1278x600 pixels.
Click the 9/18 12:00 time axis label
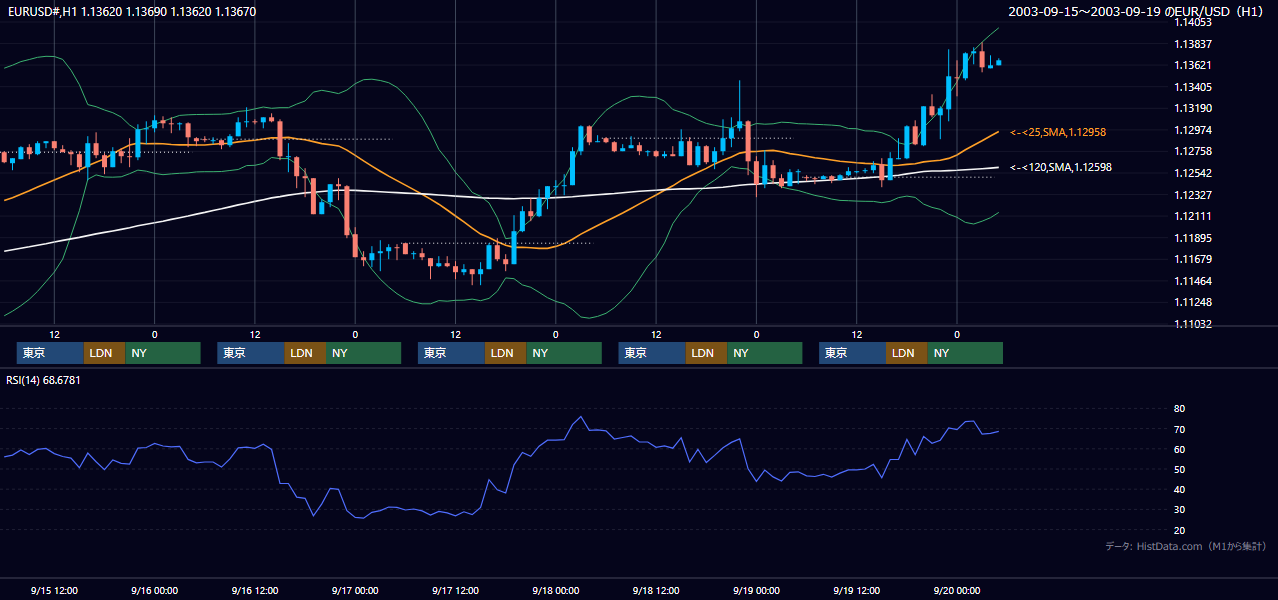[656, 590]
